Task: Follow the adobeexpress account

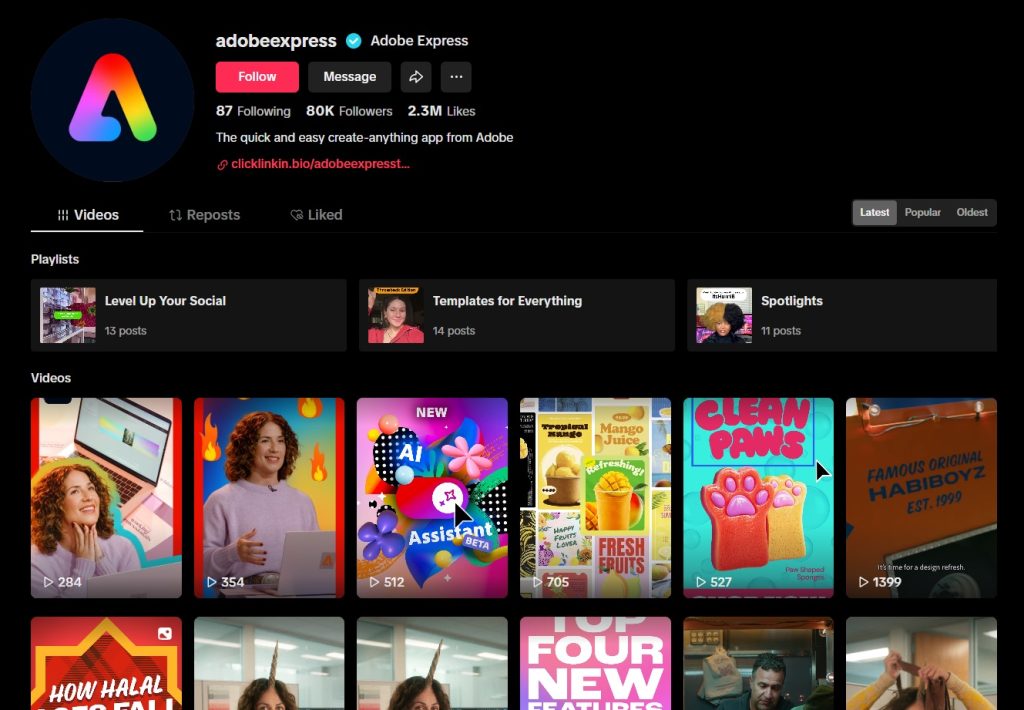Action: coord(257,77)
